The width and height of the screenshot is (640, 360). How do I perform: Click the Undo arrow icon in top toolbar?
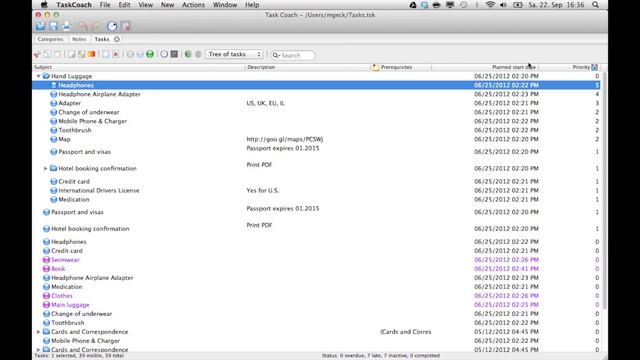coord(83,26)
